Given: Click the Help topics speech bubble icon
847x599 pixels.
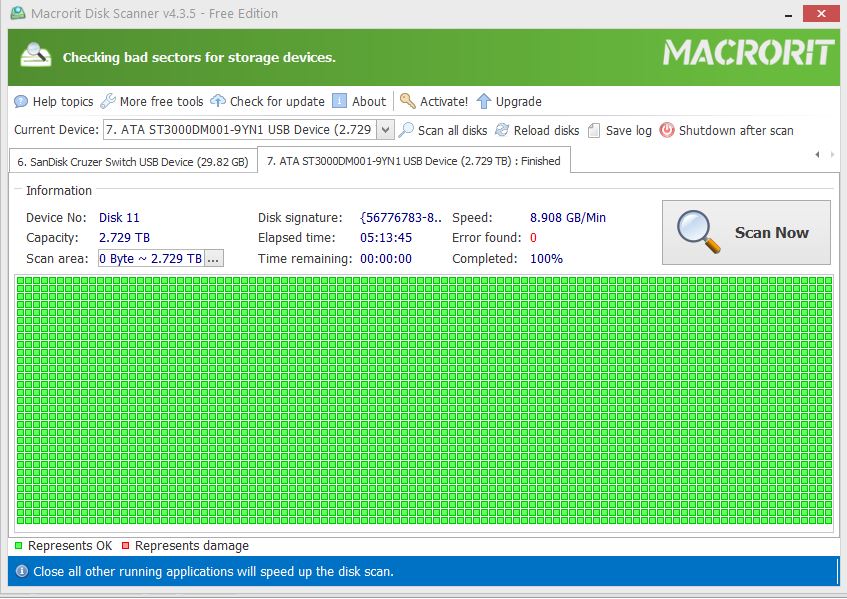Looking at the screenshot, I should 21,102.
